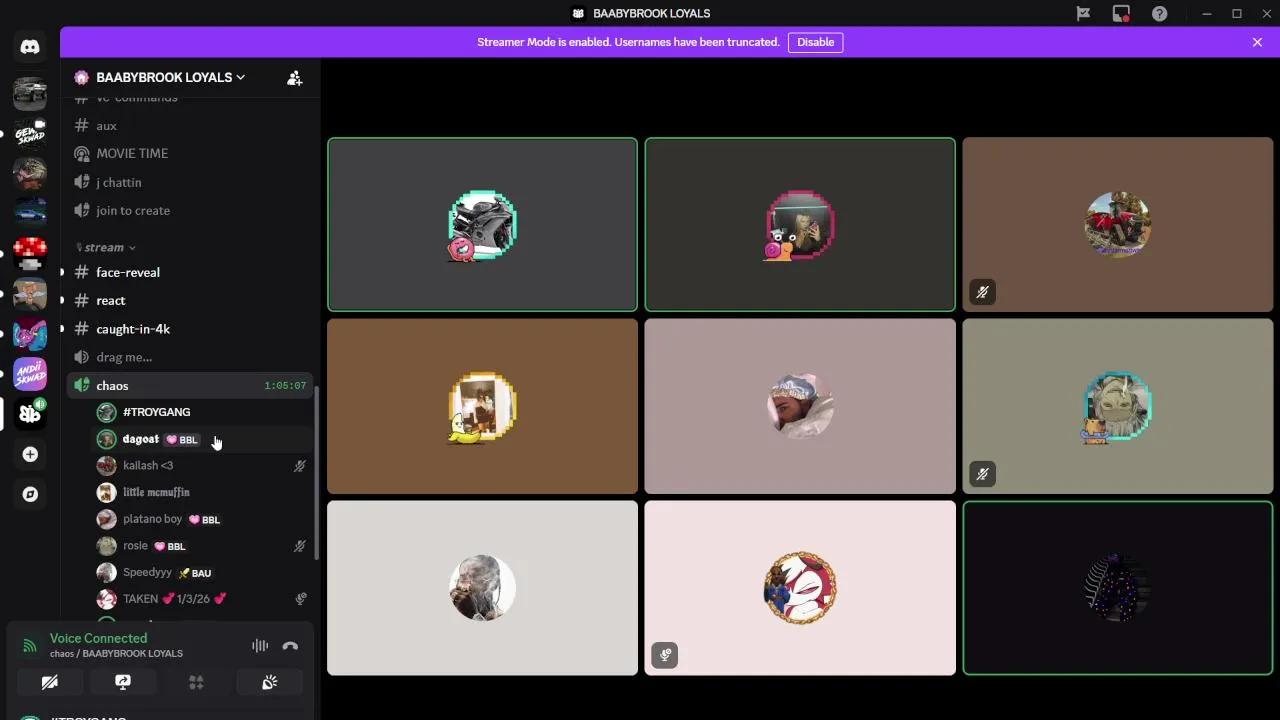The image size is (1280, 720).
Task: Disable Streamer Mode
Action: point(815,42)
